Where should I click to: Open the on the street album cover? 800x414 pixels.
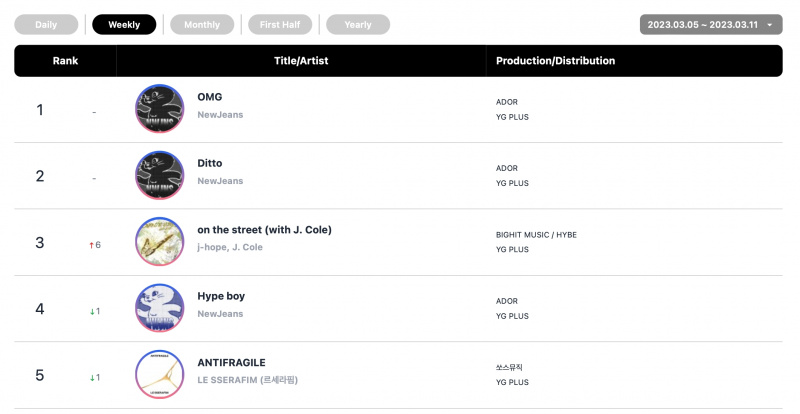[160, 241]
